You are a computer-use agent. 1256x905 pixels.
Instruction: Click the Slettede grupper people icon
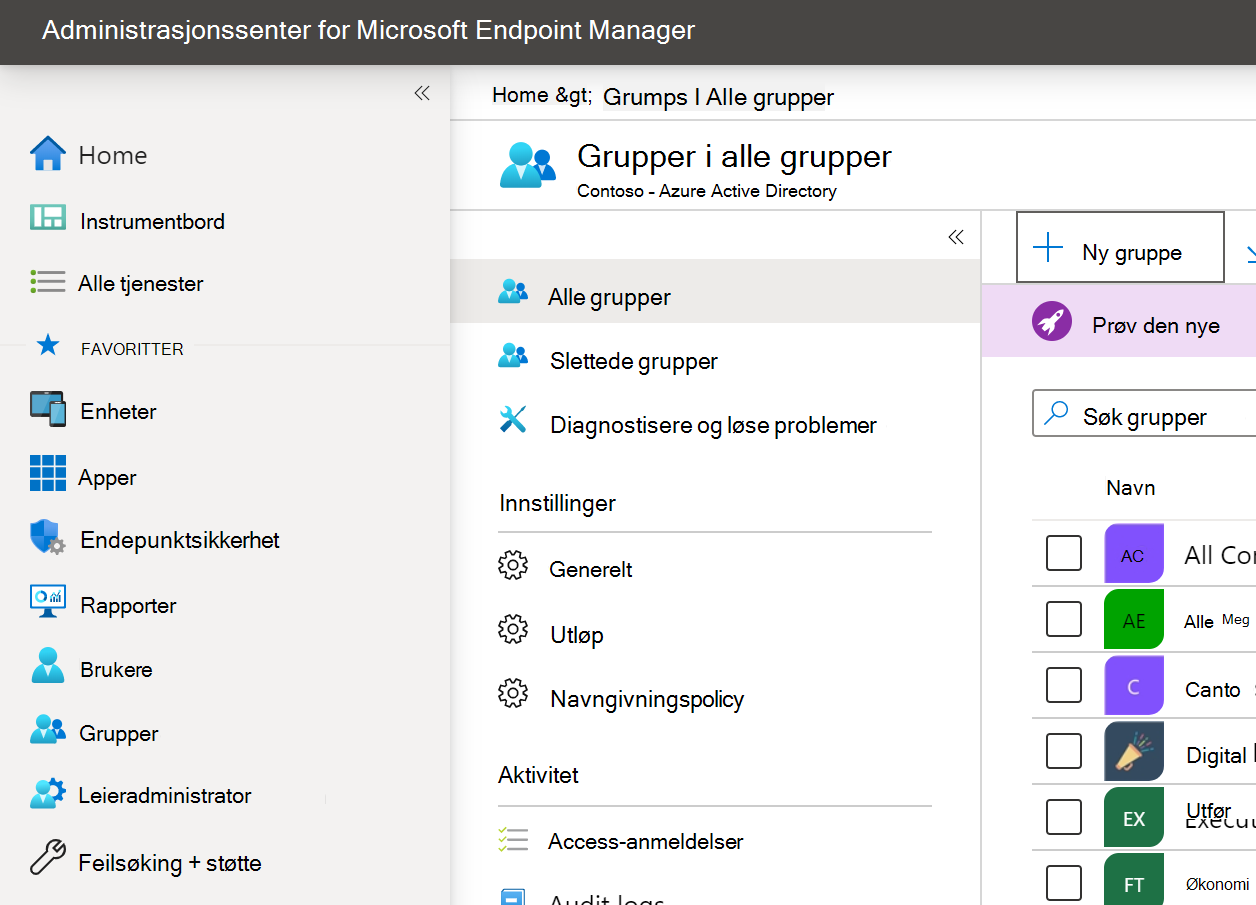point(513,356)
